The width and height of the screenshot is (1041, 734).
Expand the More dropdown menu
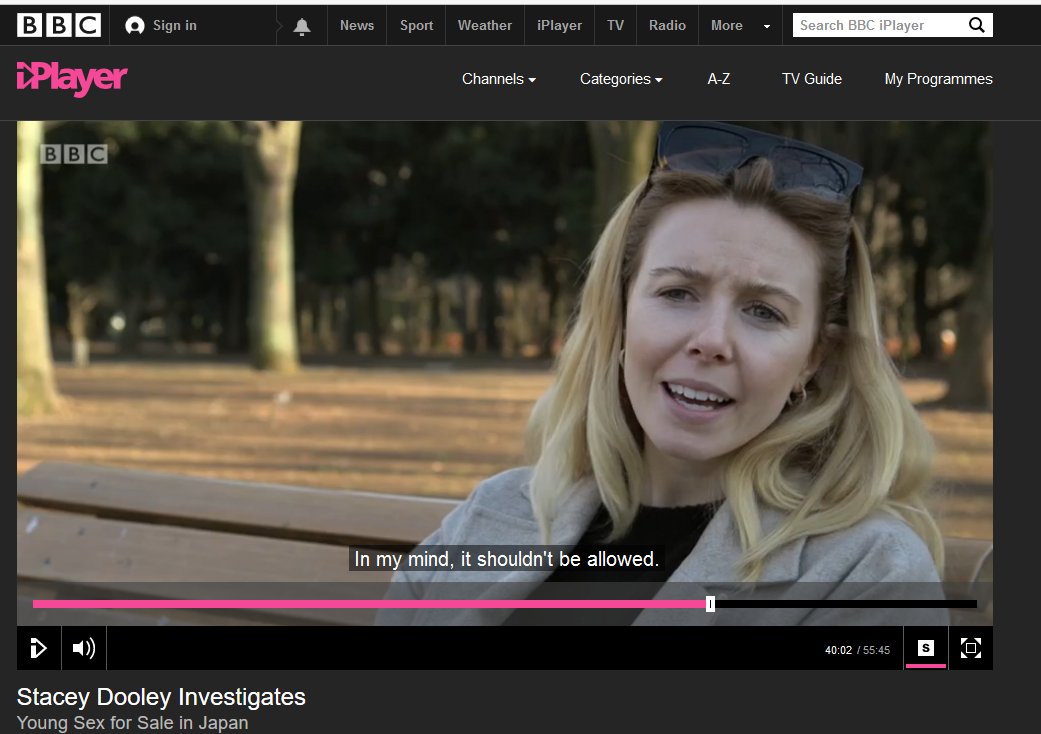tap(740, 25)
